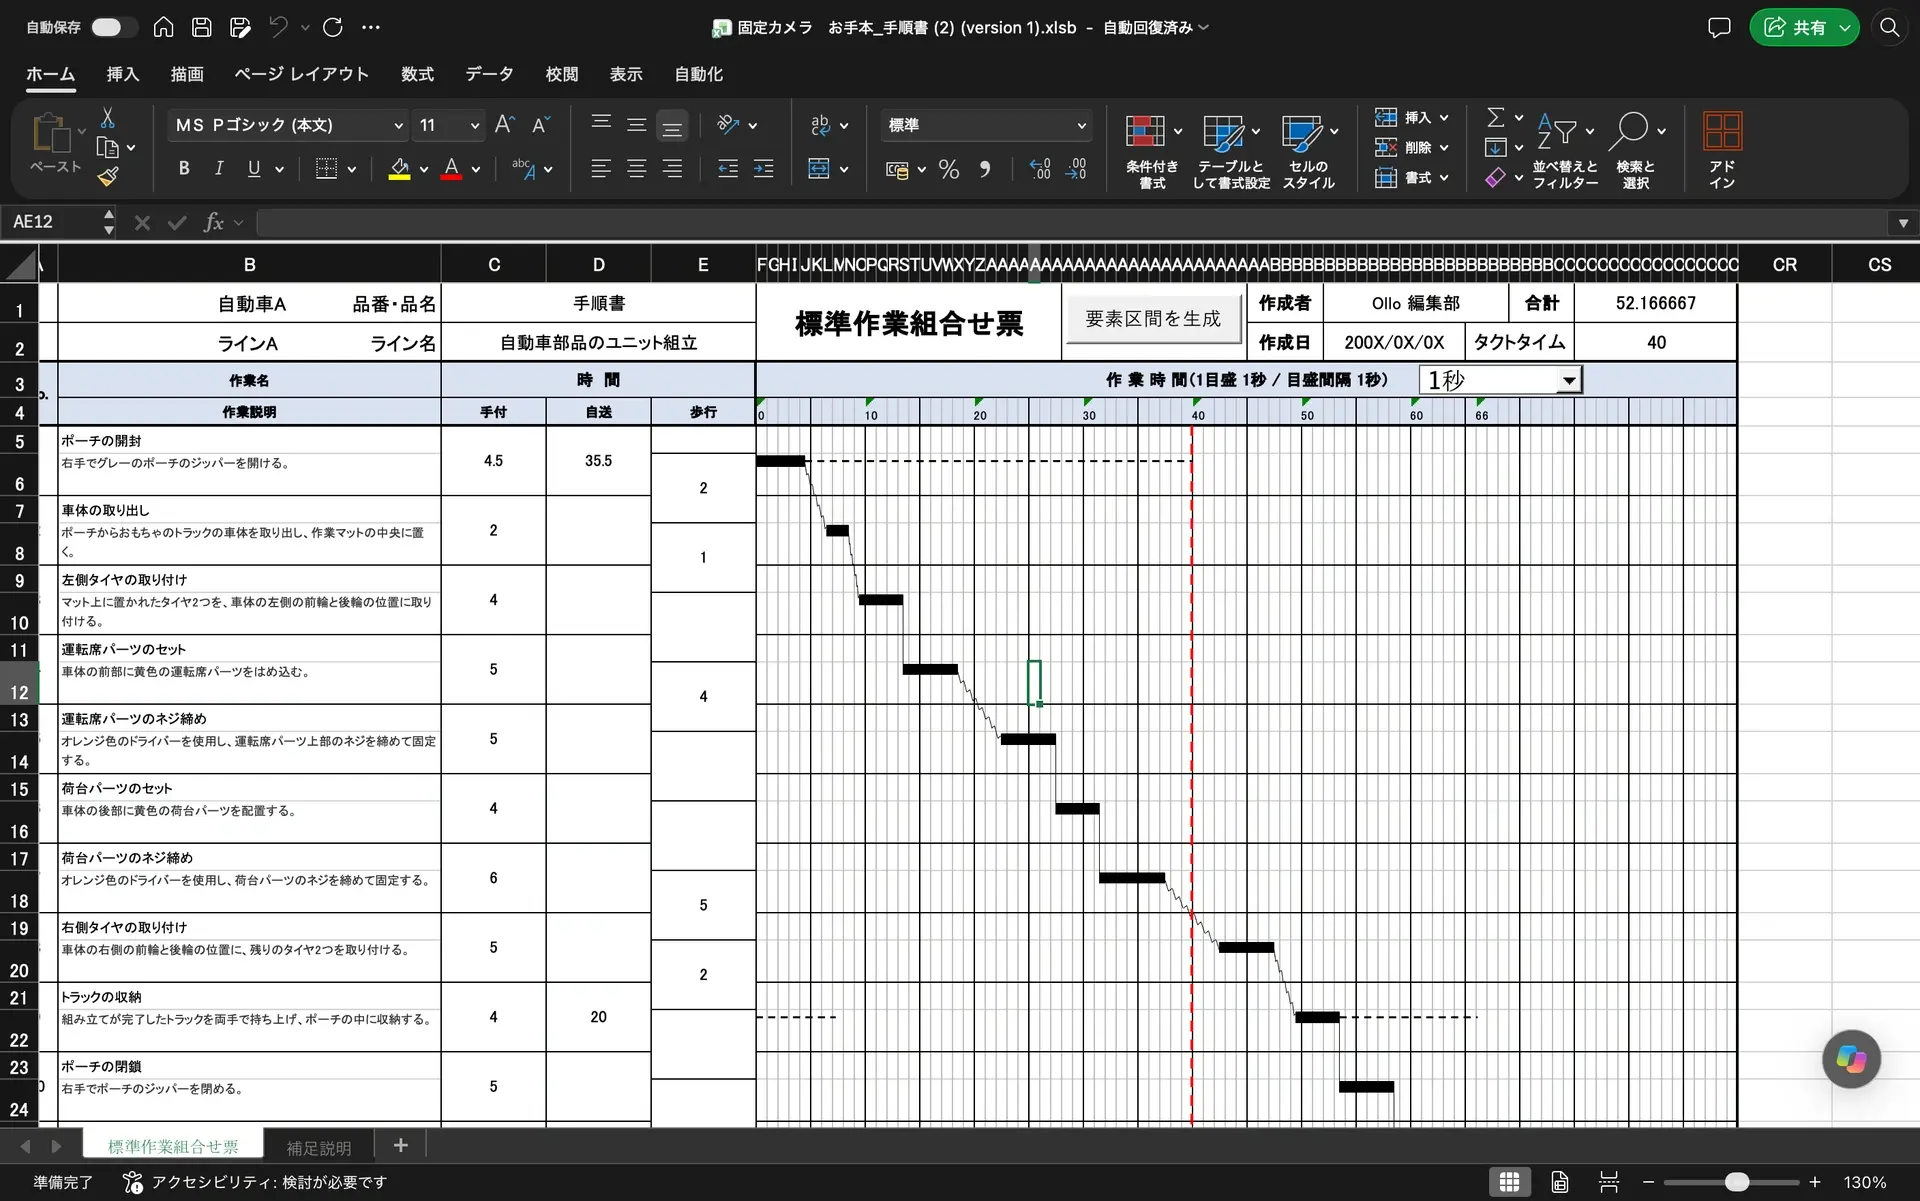The image size is (1920, 1201).
Task: Click the center align icon
Action: tap(636, 169)
